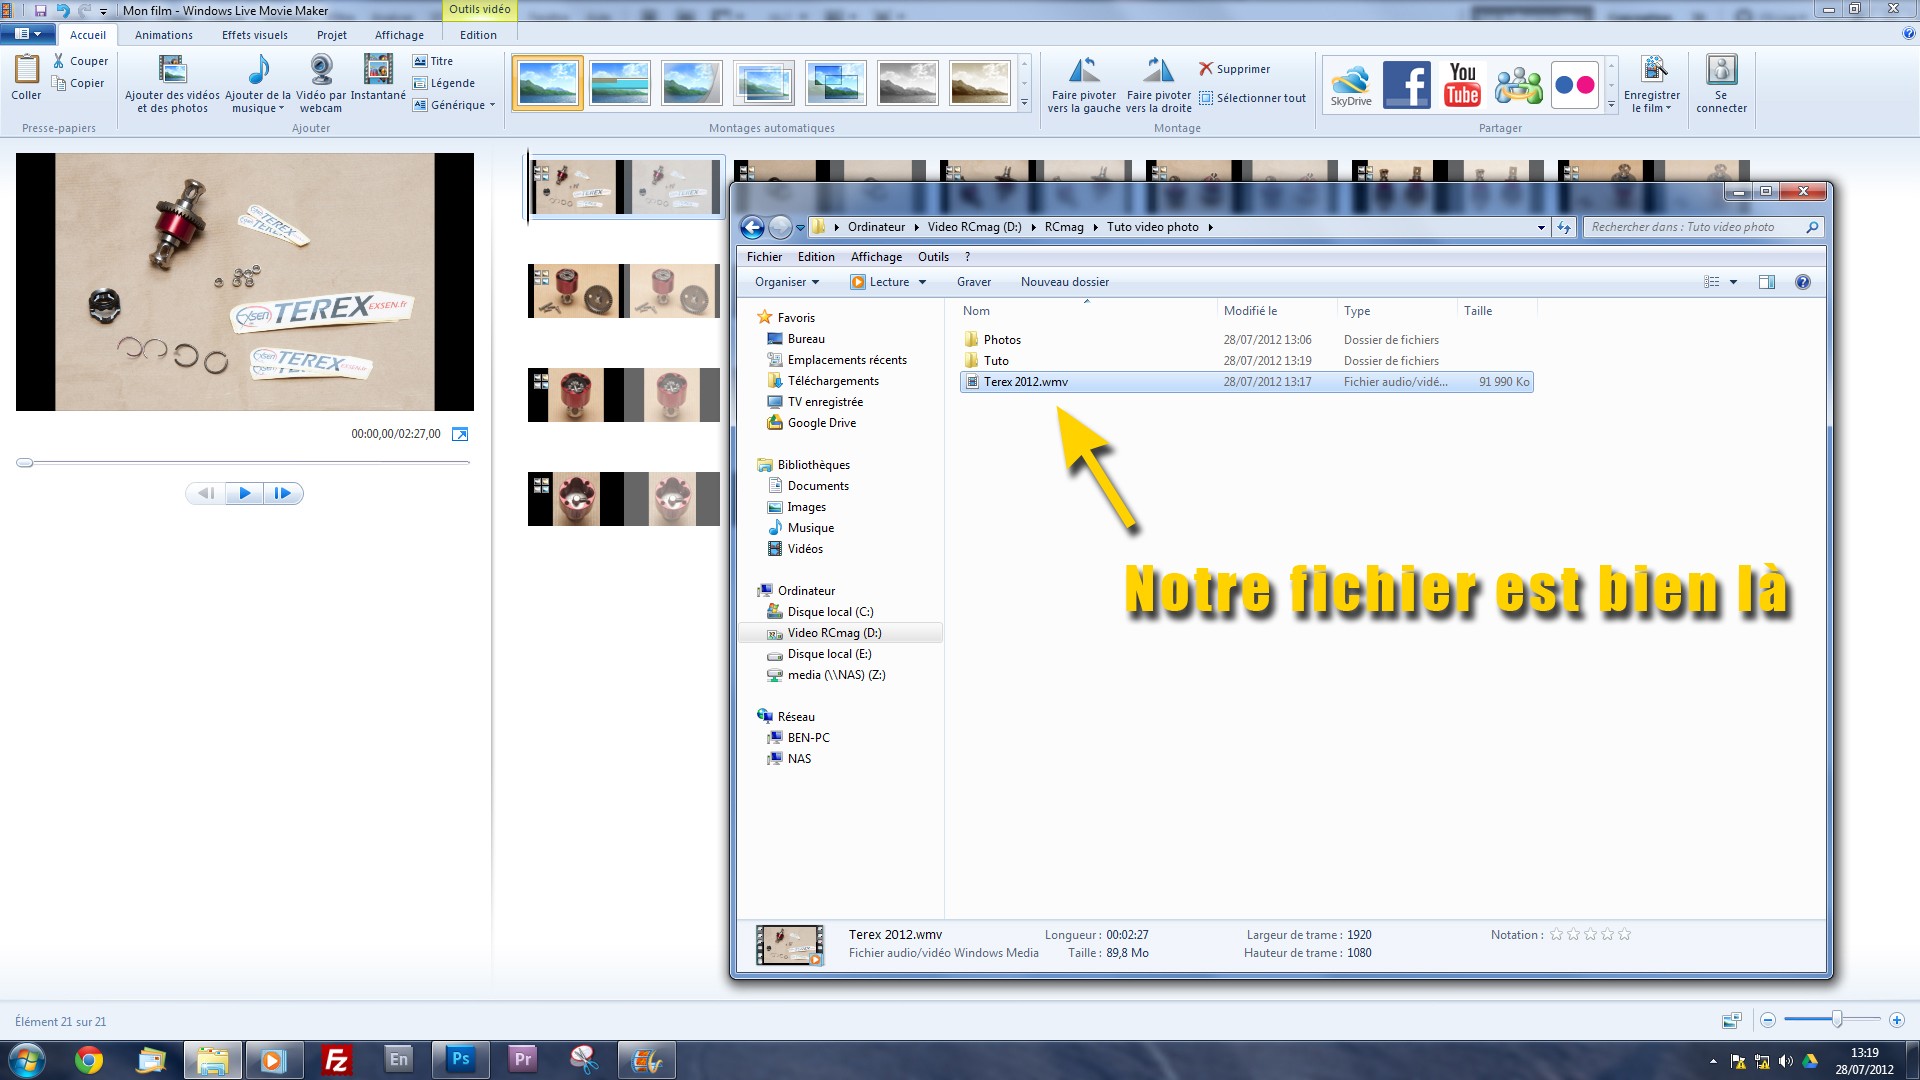The image size is (1920, 1080).
Task: Insert a Titre clip
Action: [x=433, y=61]
